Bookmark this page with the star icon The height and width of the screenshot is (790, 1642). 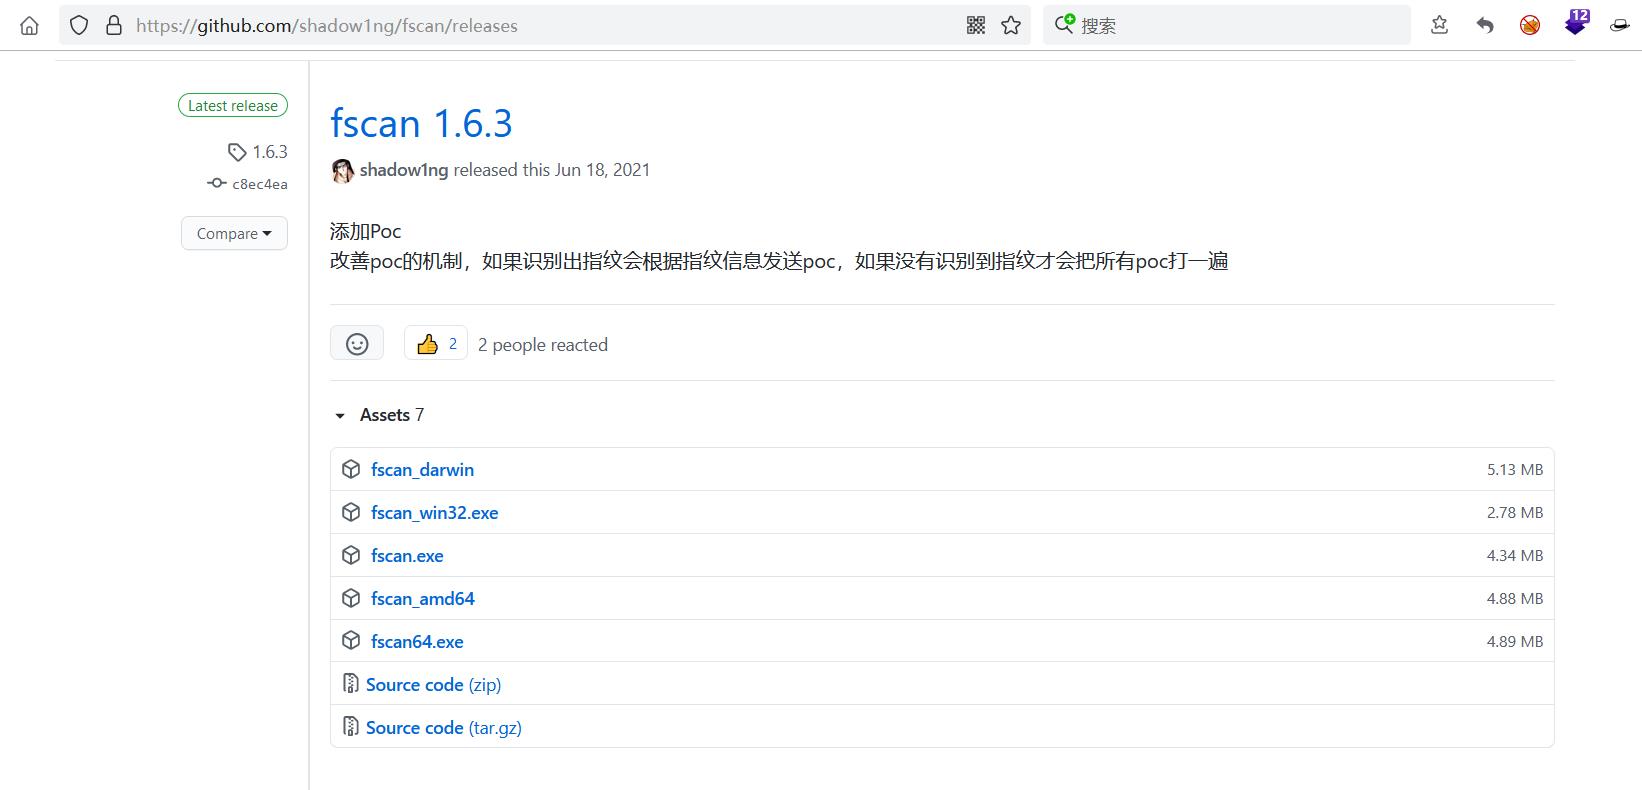coord(1011,25)
